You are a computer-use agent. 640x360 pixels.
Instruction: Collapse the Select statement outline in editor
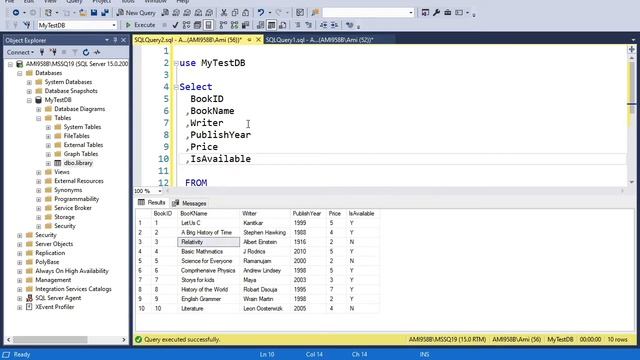click(176, 87)
